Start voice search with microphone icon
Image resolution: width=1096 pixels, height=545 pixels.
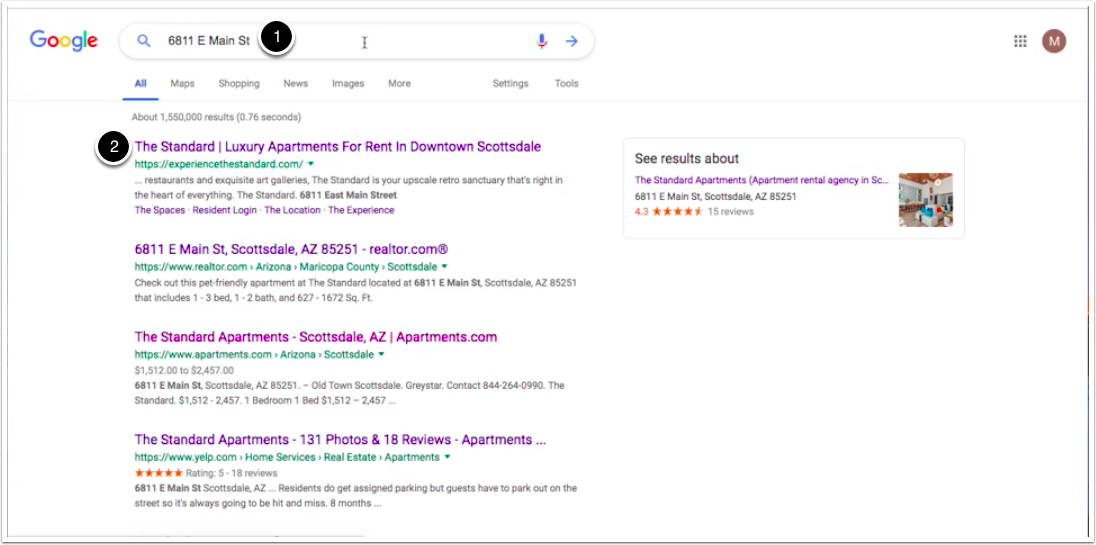[x=542, y=41]
